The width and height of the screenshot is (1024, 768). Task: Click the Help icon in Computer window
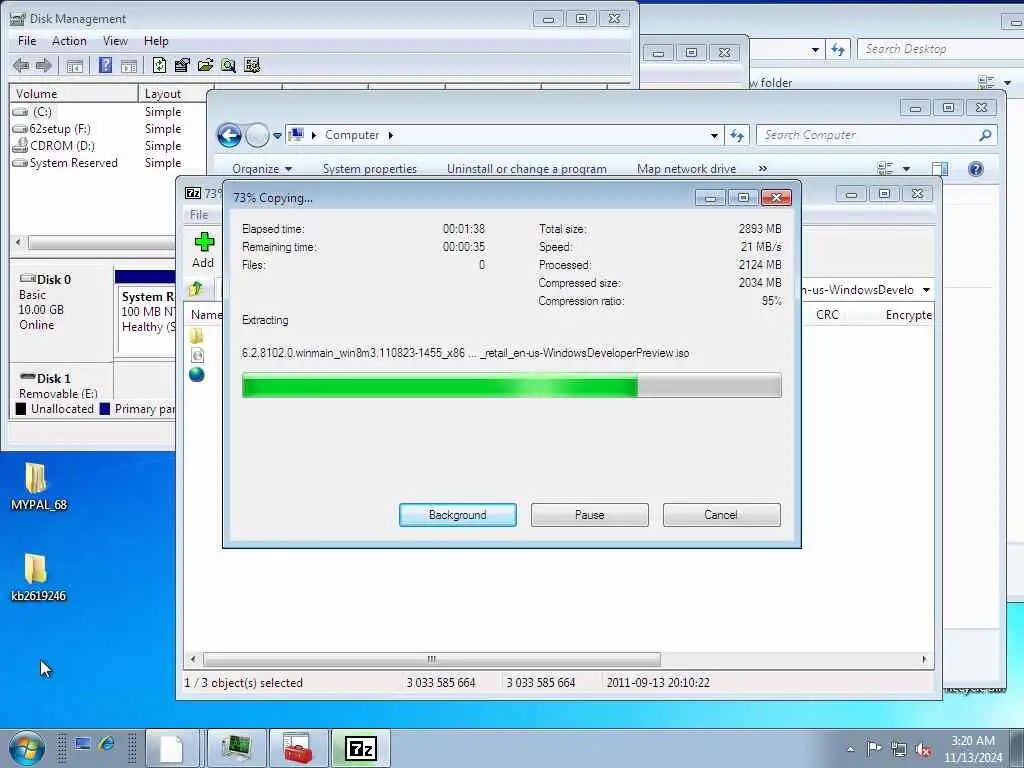coord(976,169)
